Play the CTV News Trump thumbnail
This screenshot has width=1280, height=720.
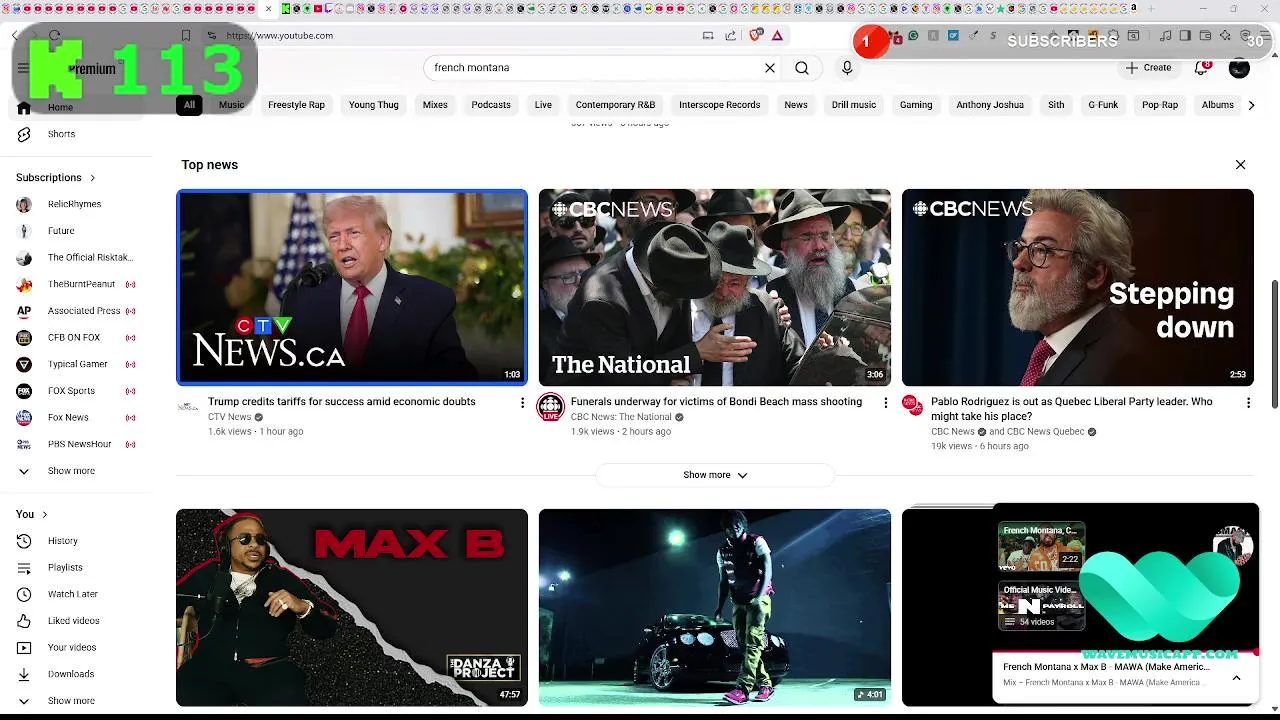[352, 287]
